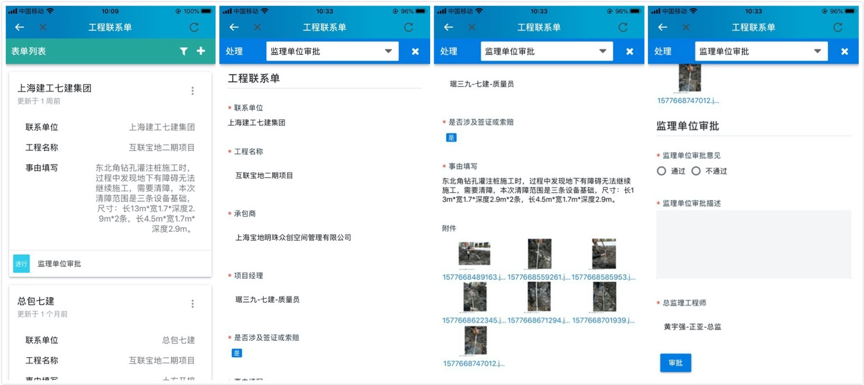Open 1577668747012.j... link above 监理单位审批 heading
The width and height of the screenshot is (864, 385).
pyautogui.click(x=688, y=100)
